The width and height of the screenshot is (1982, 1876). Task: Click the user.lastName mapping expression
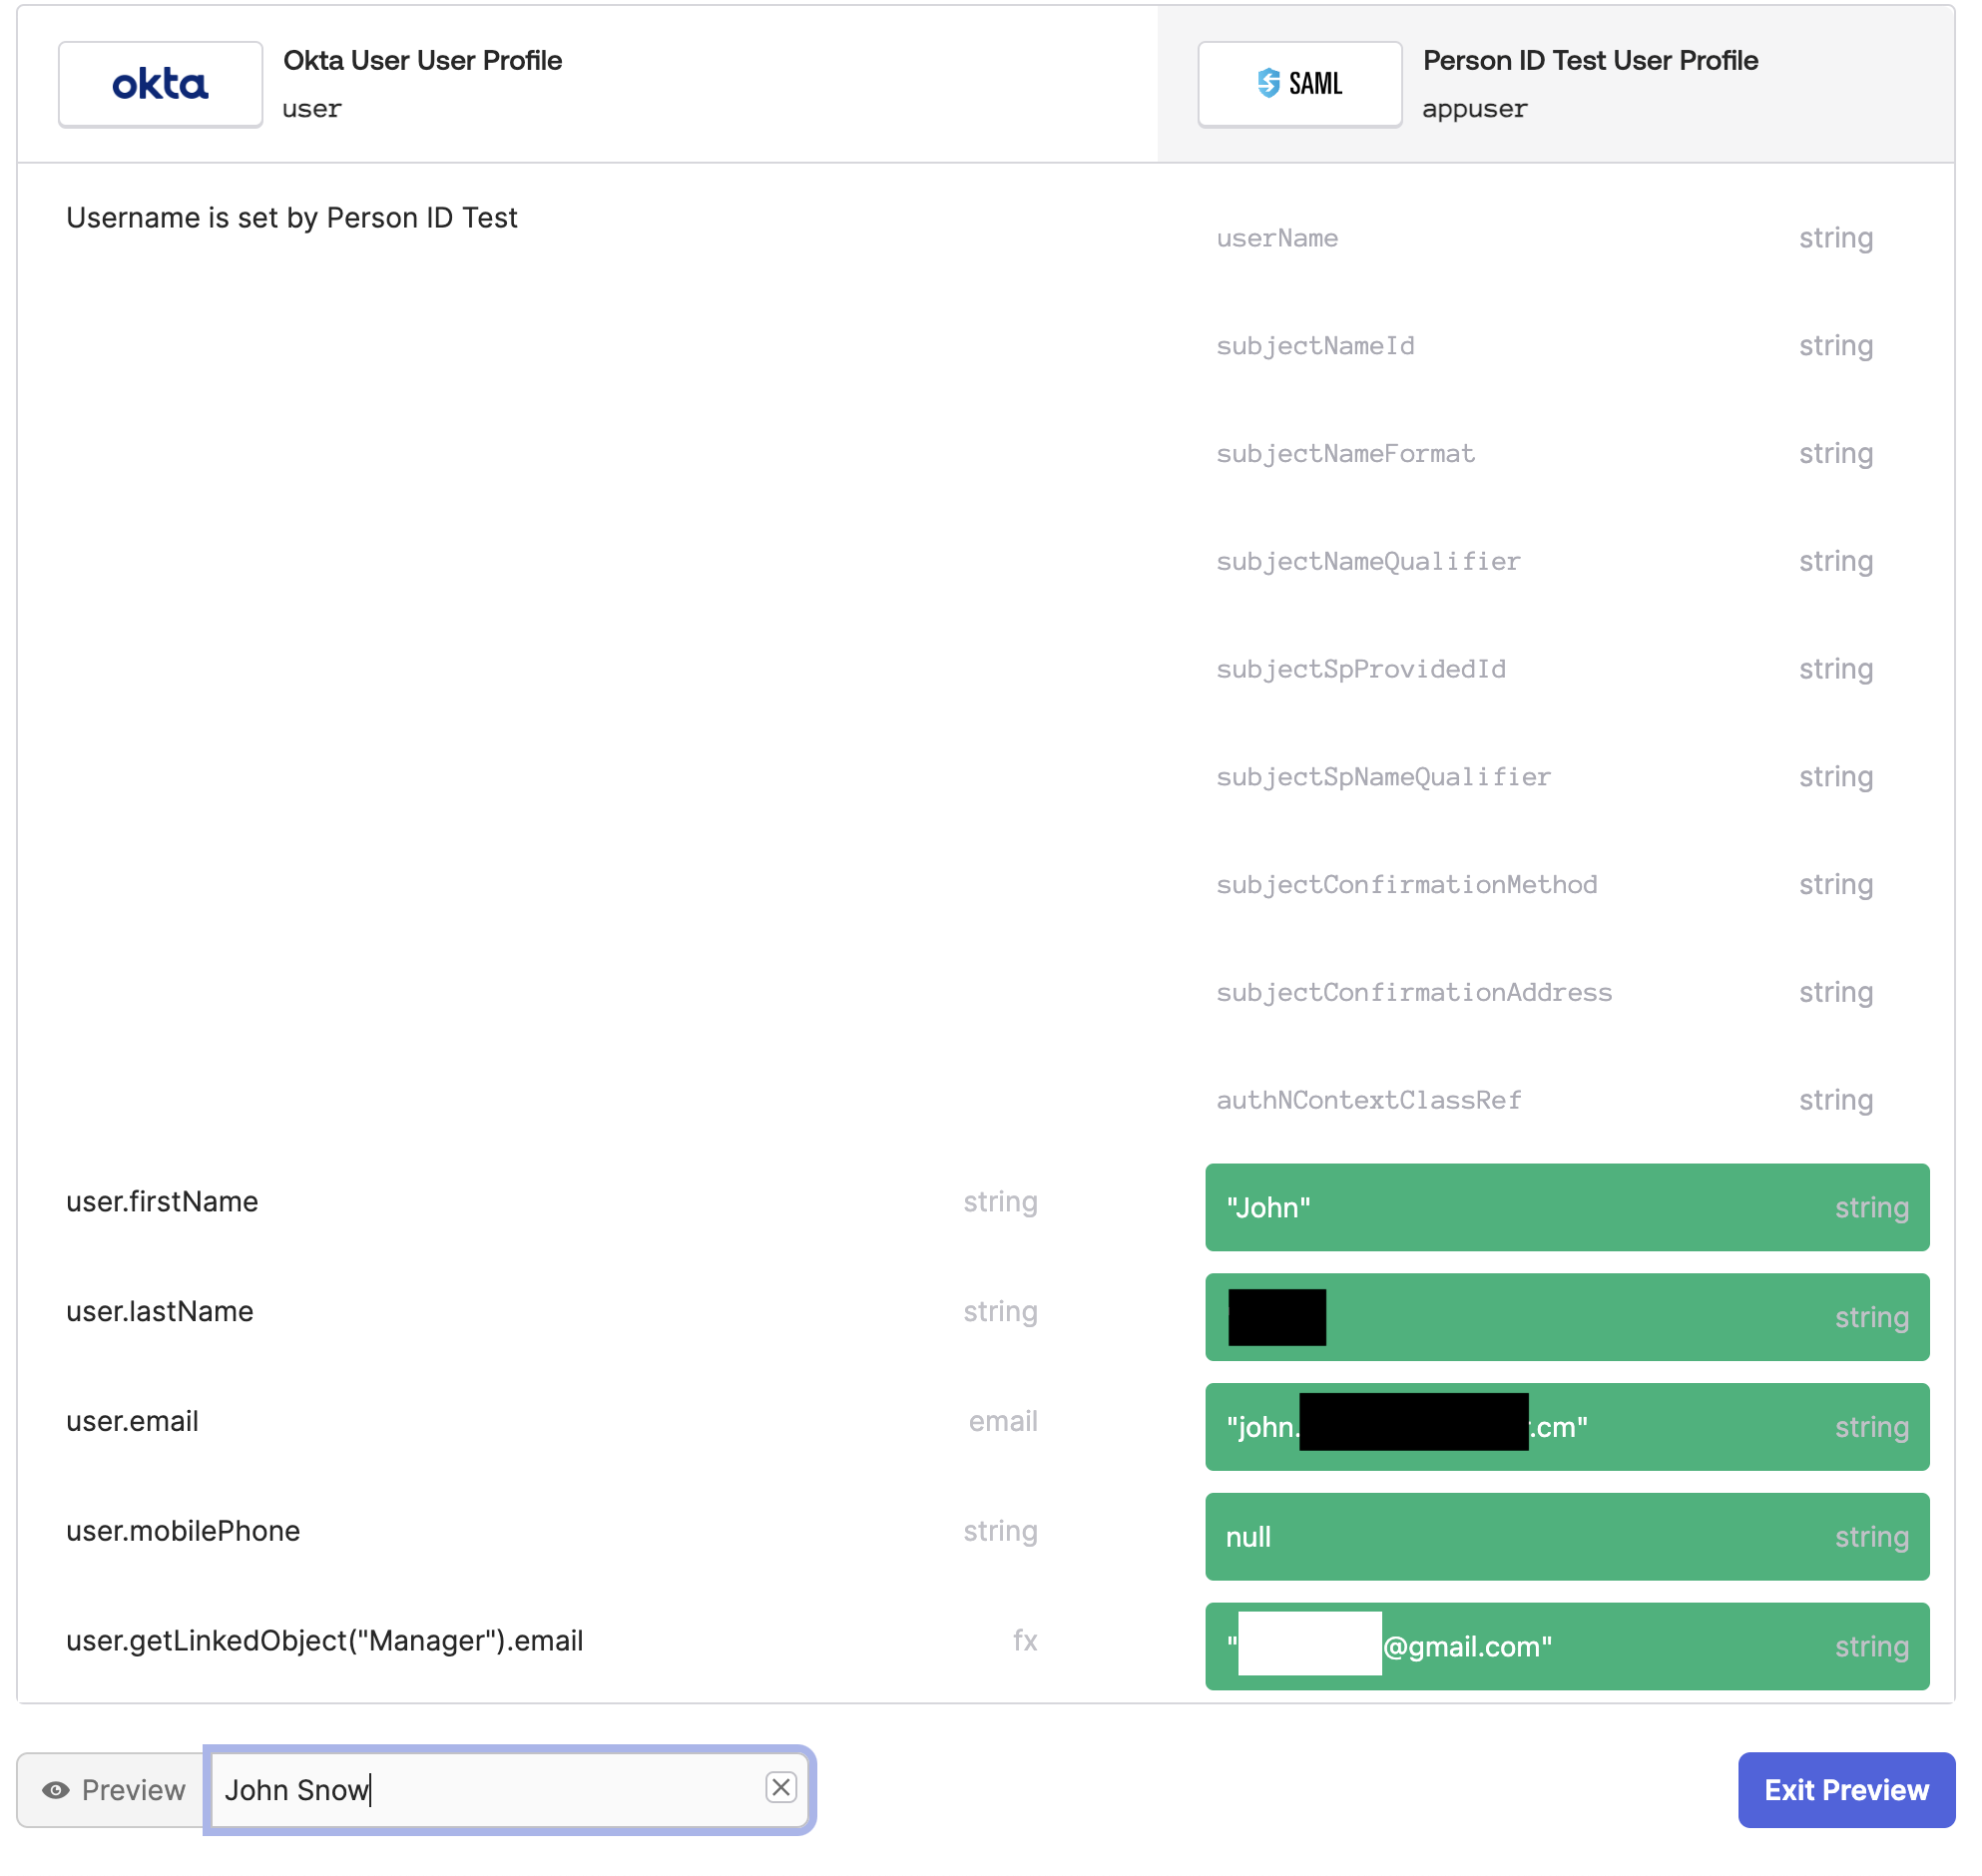(160, 1314)
